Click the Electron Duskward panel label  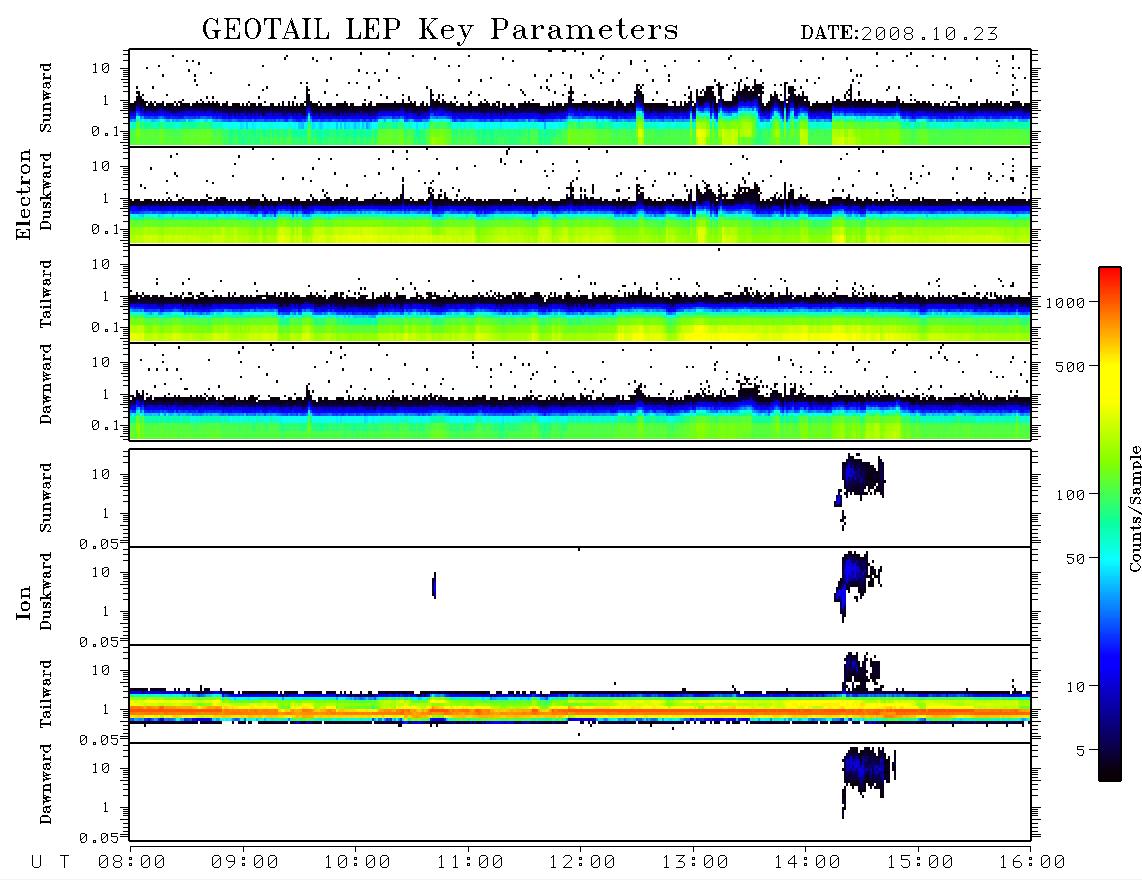[x=46, y=192]
